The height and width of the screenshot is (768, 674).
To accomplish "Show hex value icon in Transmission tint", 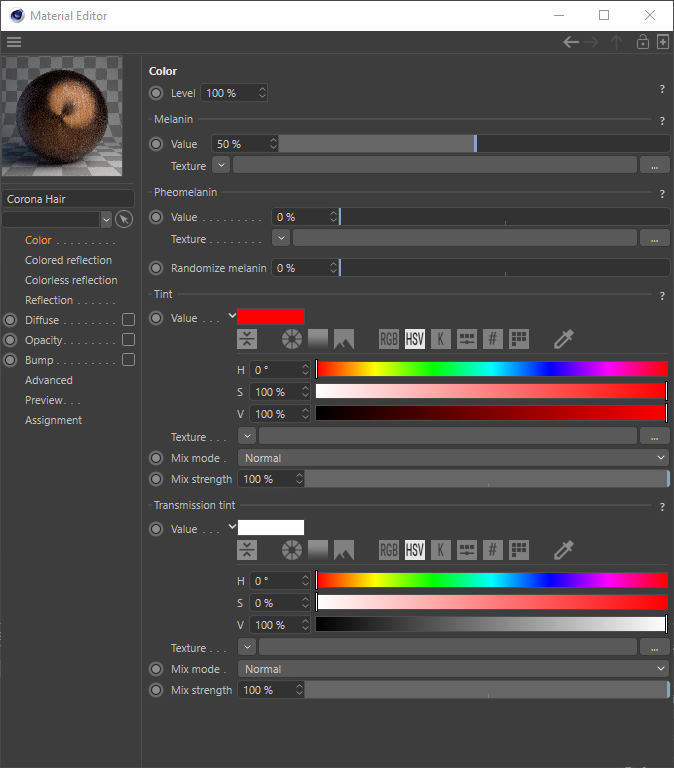I will click(x=493, y=550).
